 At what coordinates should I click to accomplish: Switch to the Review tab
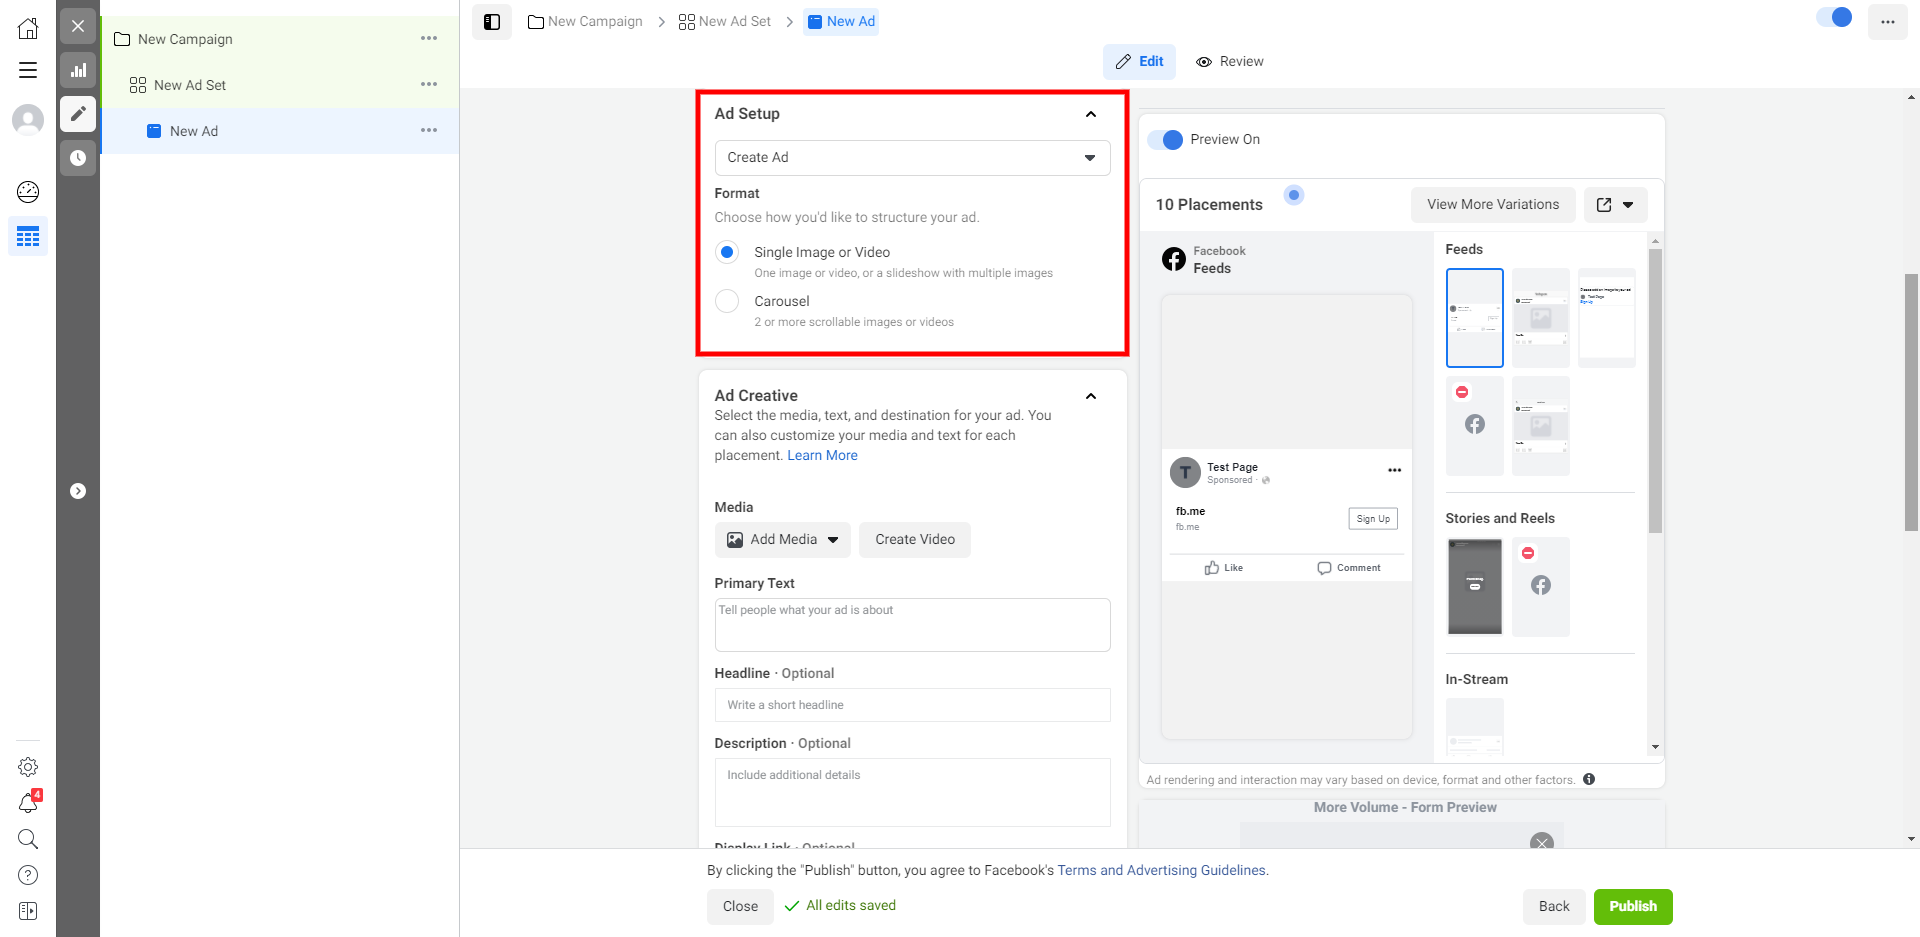pos(1230,62)
